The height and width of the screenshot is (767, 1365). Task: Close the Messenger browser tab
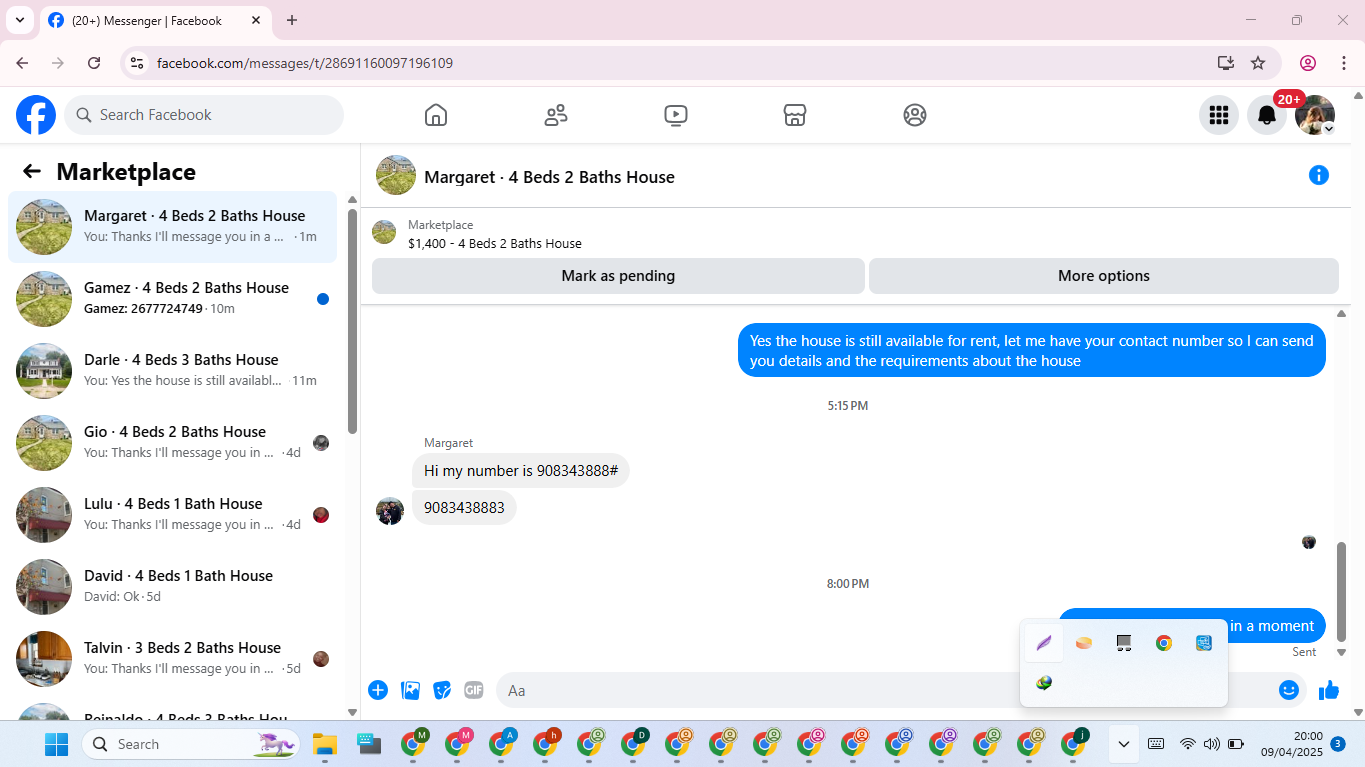(x=256, y=20)
